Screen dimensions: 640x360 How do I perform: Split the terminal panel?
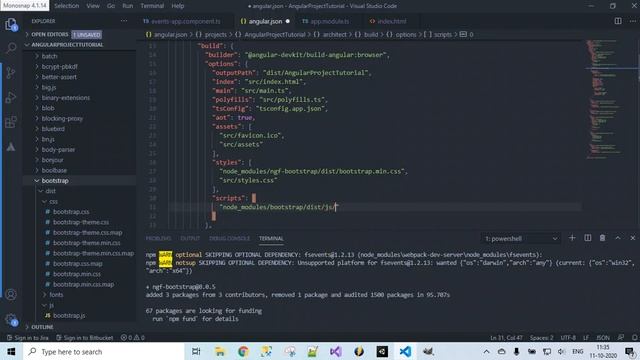click(x=587, y=238)
